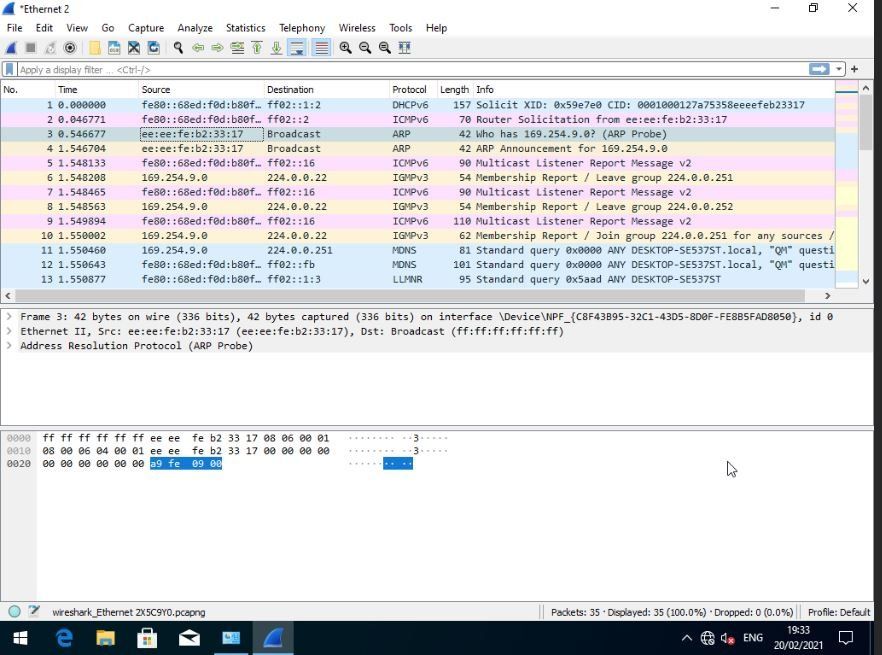Image resolution: width=882 pixels, height=655 pixels.
Task: Select packet 1 DHCPv6 Solicit row
Action: (x=417, y=105)
